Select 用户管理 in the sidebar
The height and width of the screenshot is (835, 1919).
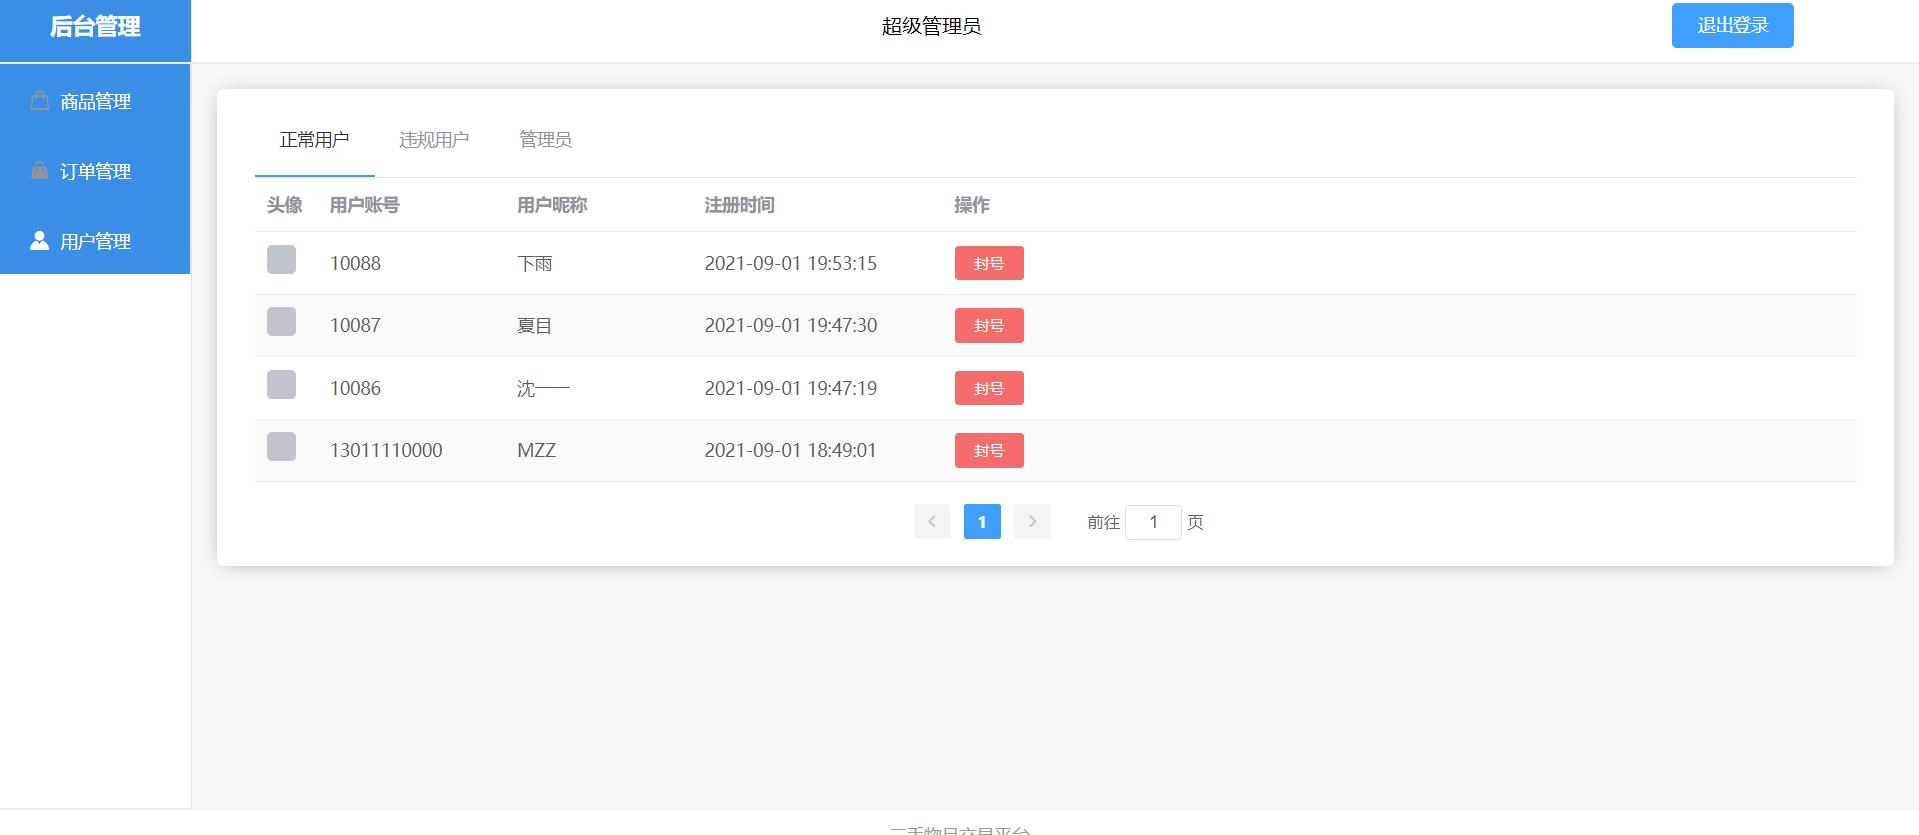point(95,241)
